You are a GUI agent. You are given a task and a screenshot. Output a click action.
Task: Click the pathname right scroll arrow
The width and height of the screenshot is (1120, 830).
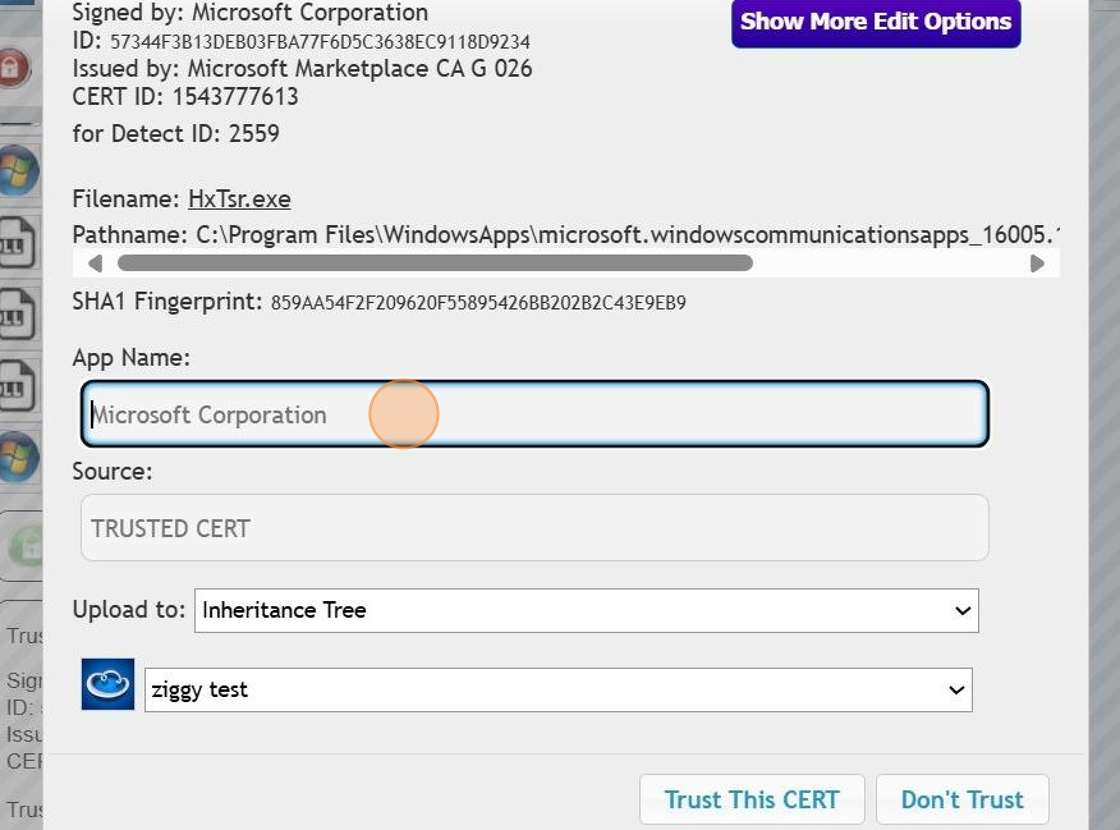(1038, 263)
